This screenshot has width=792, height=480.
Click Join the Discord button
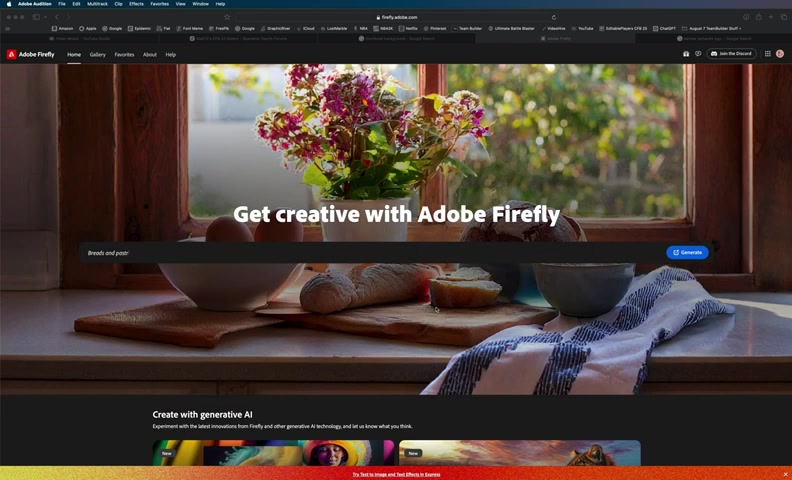click(x=731, y=54)
